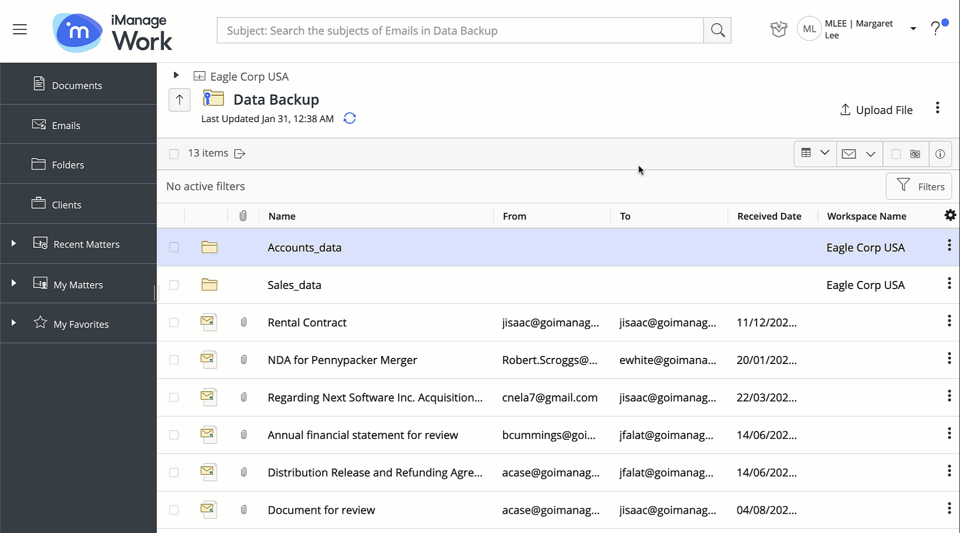Open the notifications inbox icon
Screen dimensions: 960x533
(x=778, y=30)
